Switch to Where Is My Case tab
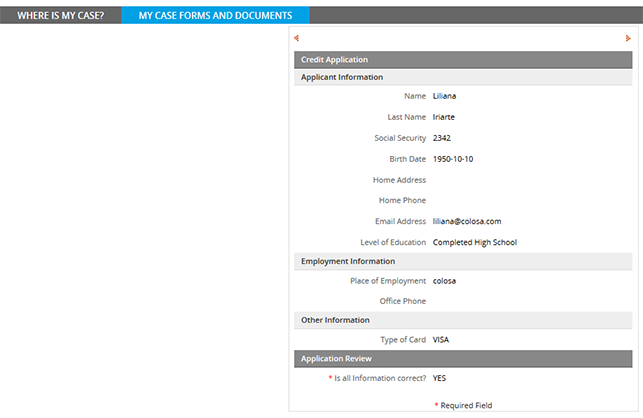The height and width of the screenshot is (418, 643). pos(61,16)
